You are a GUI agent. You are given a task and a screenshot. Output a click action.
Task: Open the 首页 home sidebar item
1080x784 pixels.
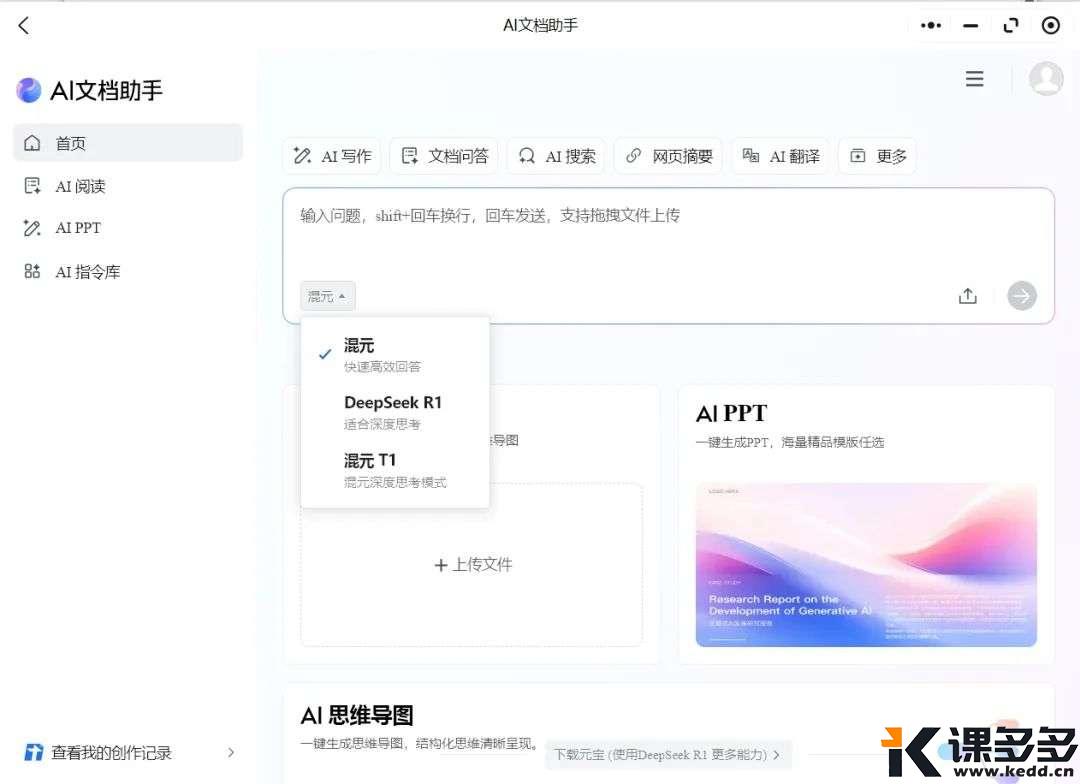pos(128,143)
